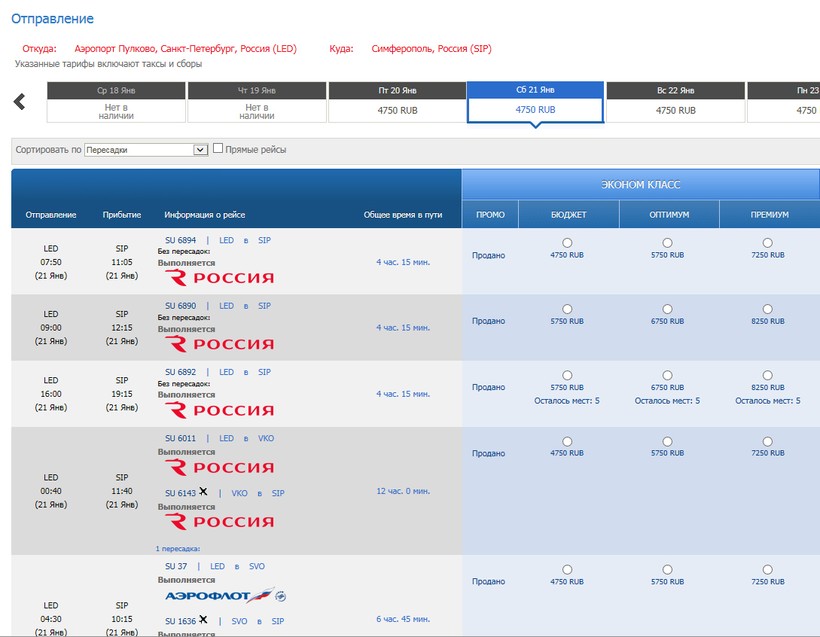Click Rossiya logo under flight SU 6011
The width and height of the screenshot is (820, 637).
(x=218, y=468)
